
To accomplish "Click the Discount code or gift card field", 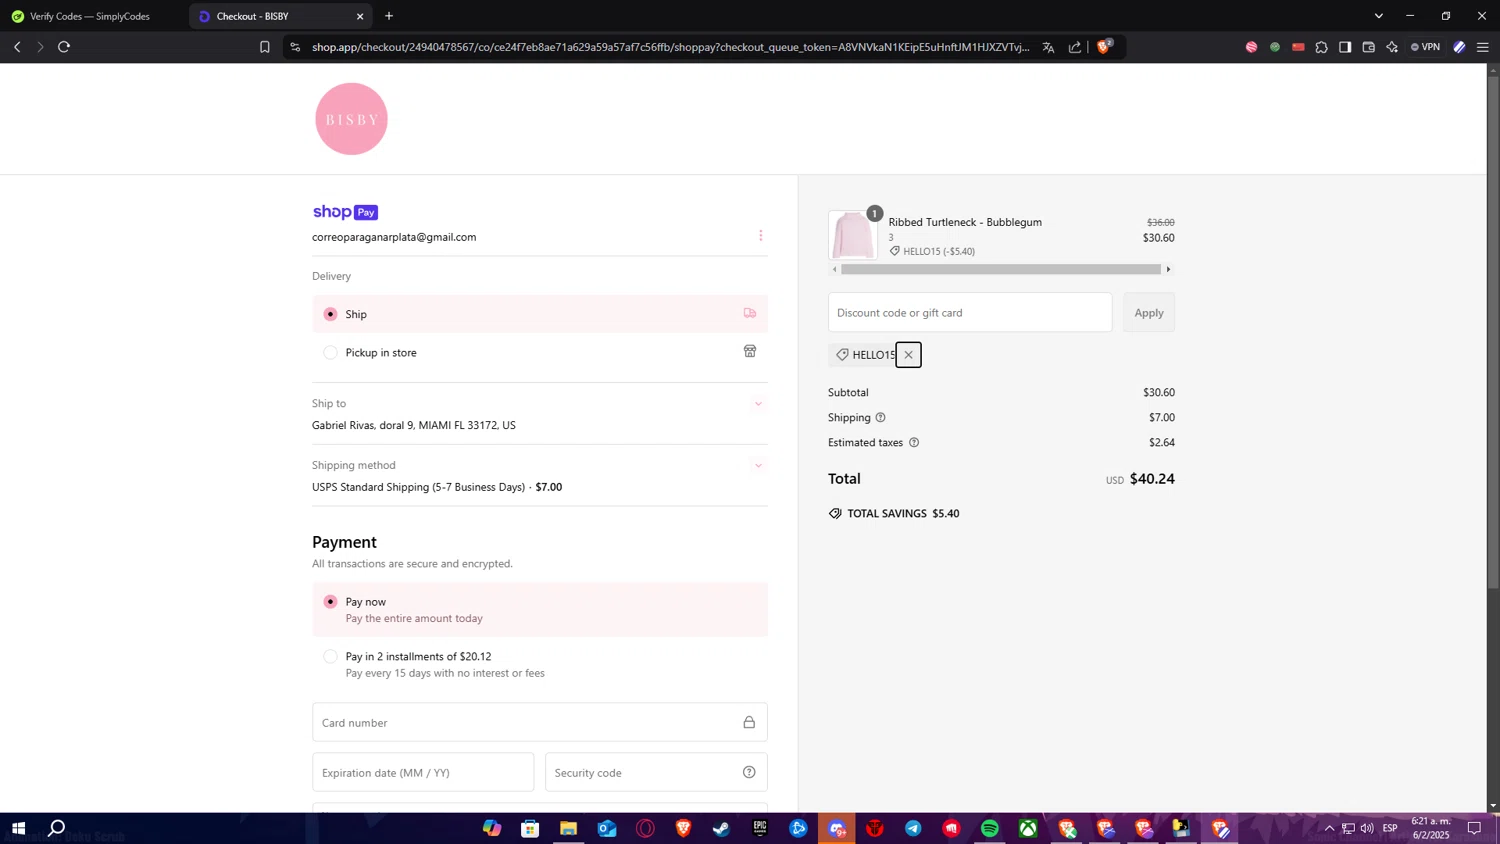I will click(970, 313).
